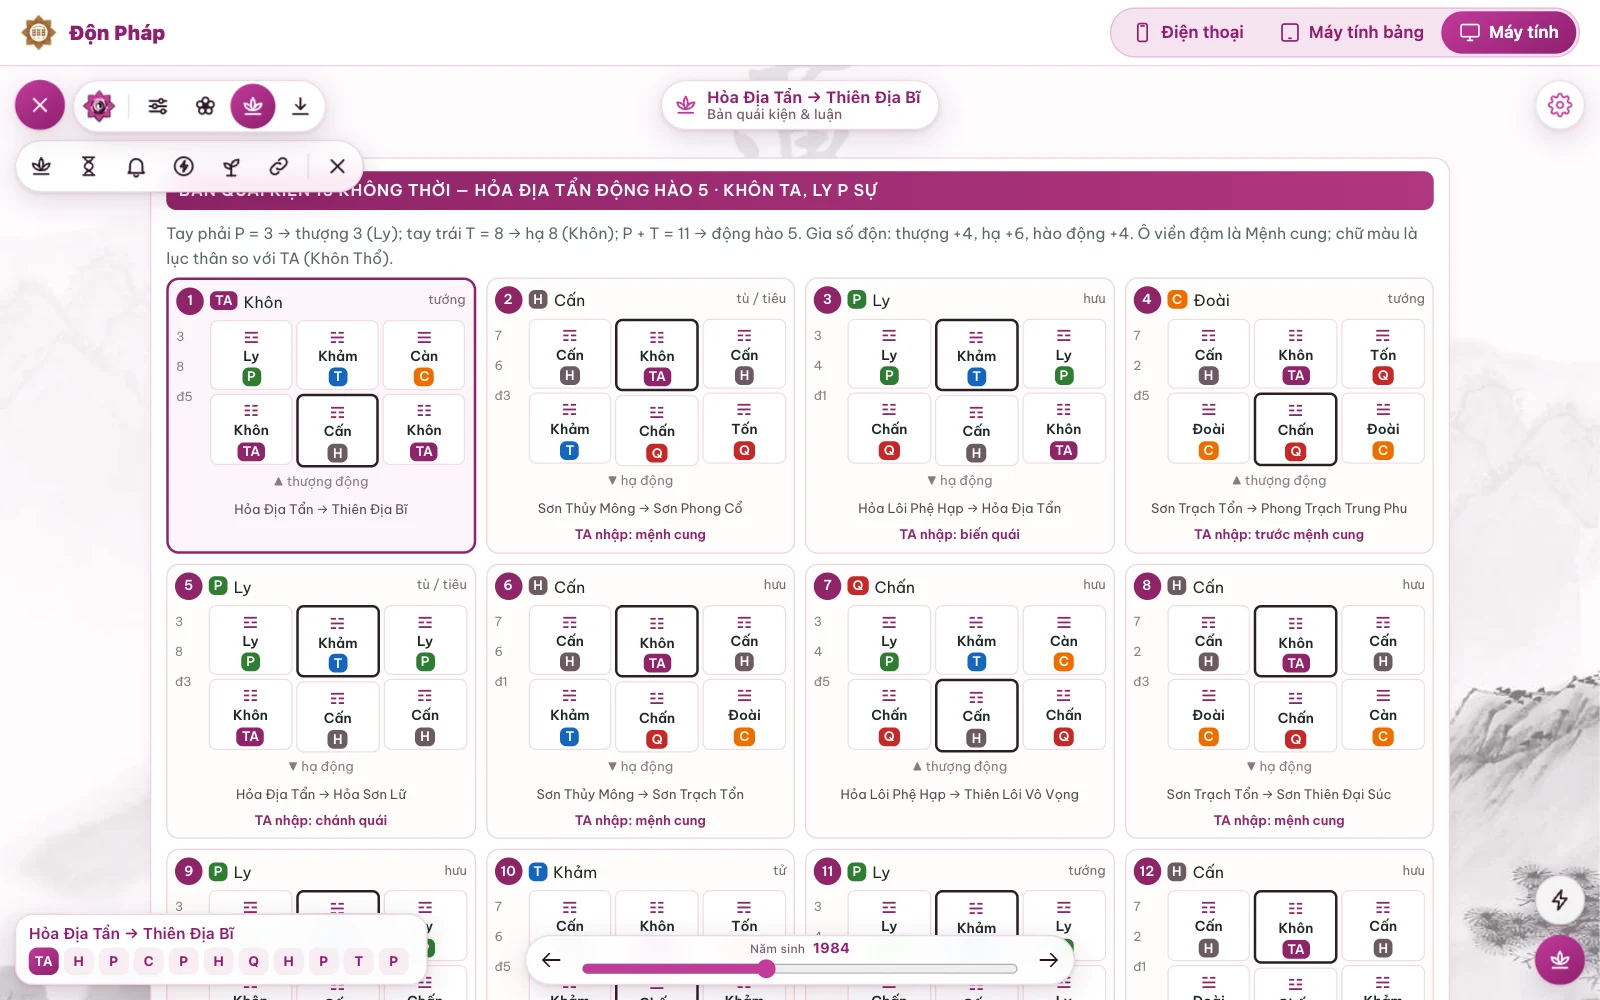Switch to Máy tính bảng view
1600x1000 pixels.
click(x=1352, y=33)
